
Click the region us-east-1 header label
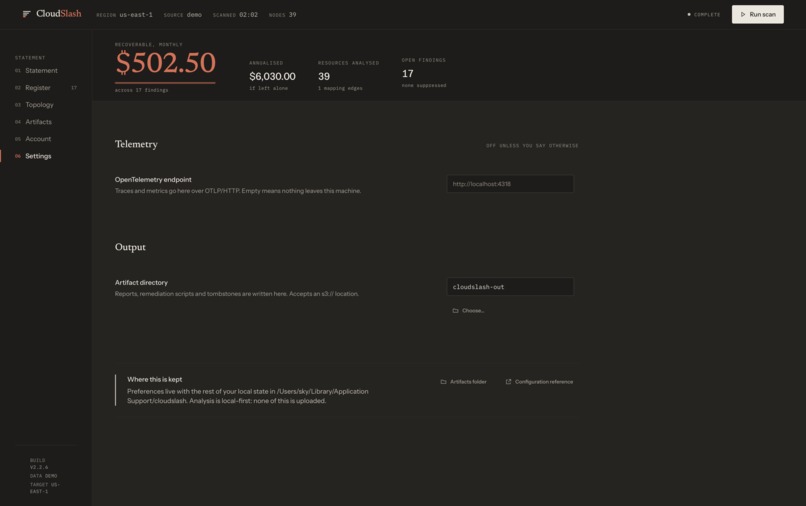point(124,15)
